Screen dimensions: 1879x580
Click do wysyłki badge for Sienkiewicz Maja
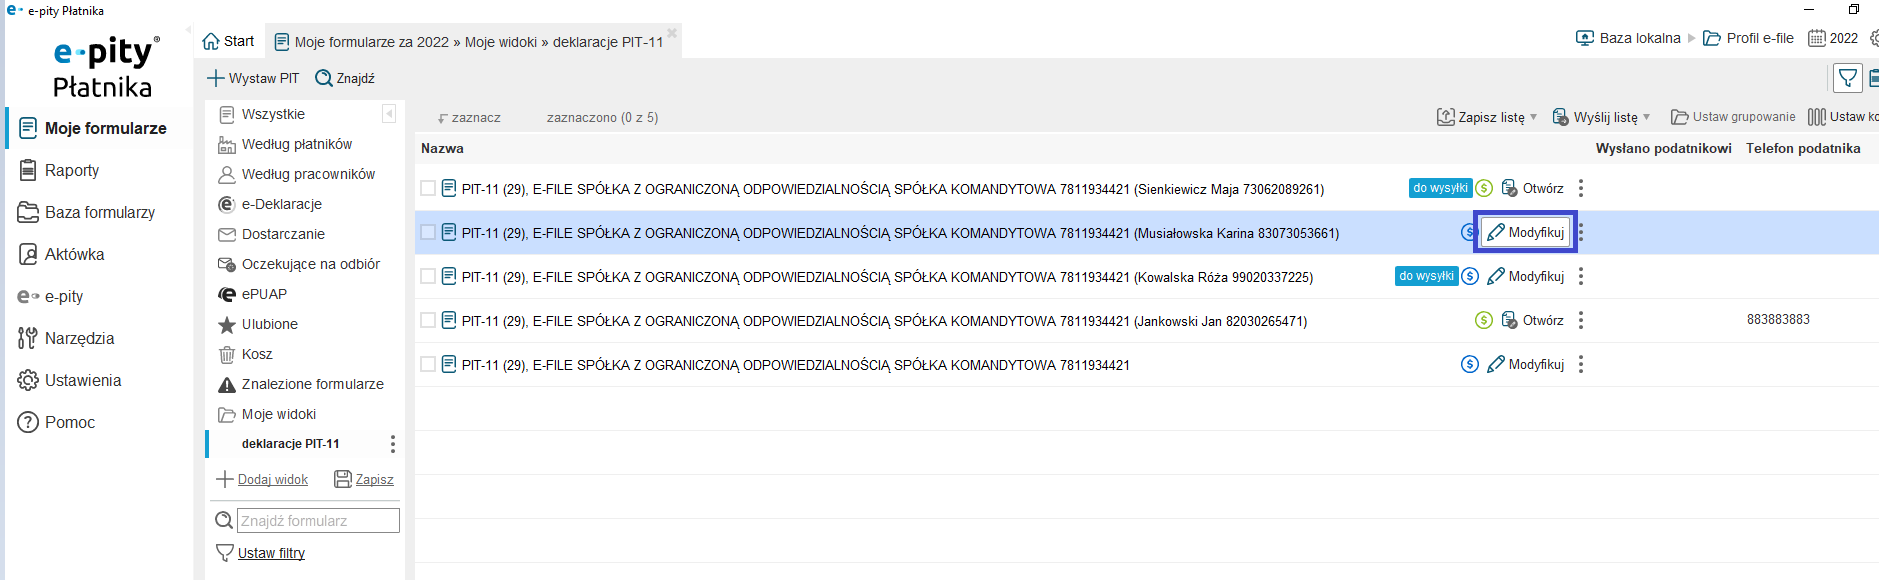click(x=1440, y=188)
